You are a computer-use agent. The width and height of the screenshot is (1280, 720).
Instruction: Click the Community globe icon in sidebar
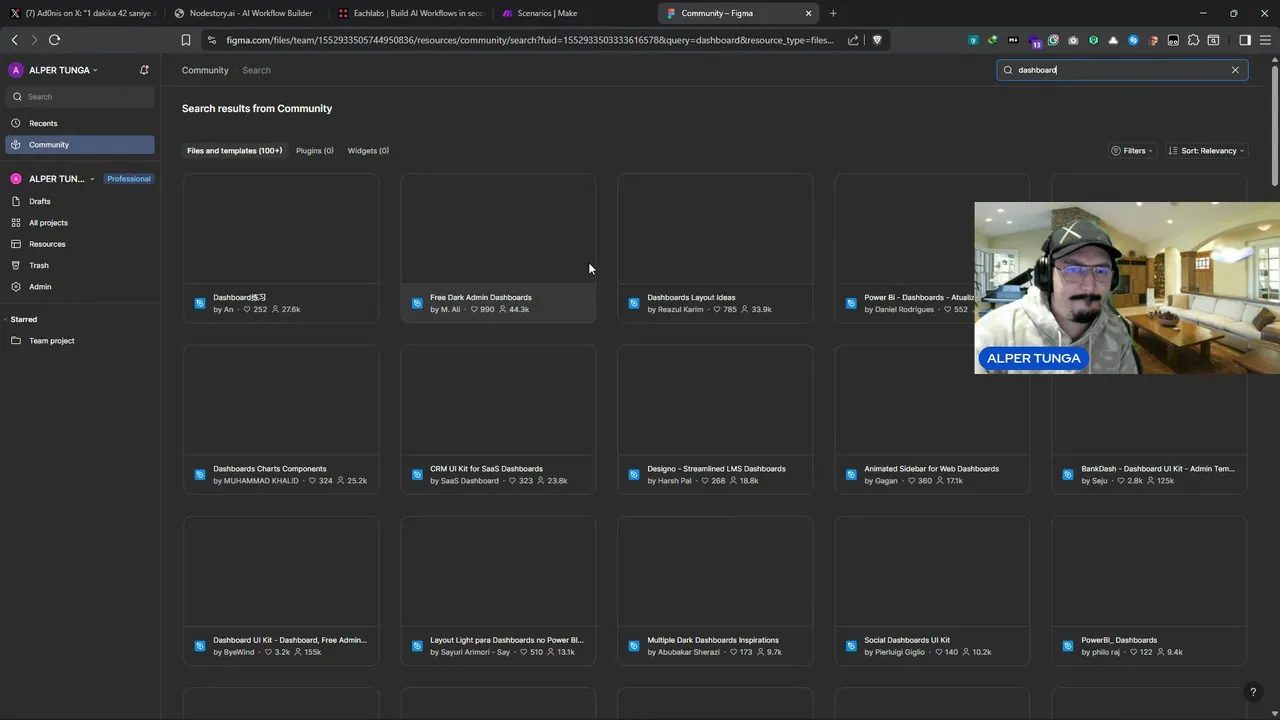[16, 145]
